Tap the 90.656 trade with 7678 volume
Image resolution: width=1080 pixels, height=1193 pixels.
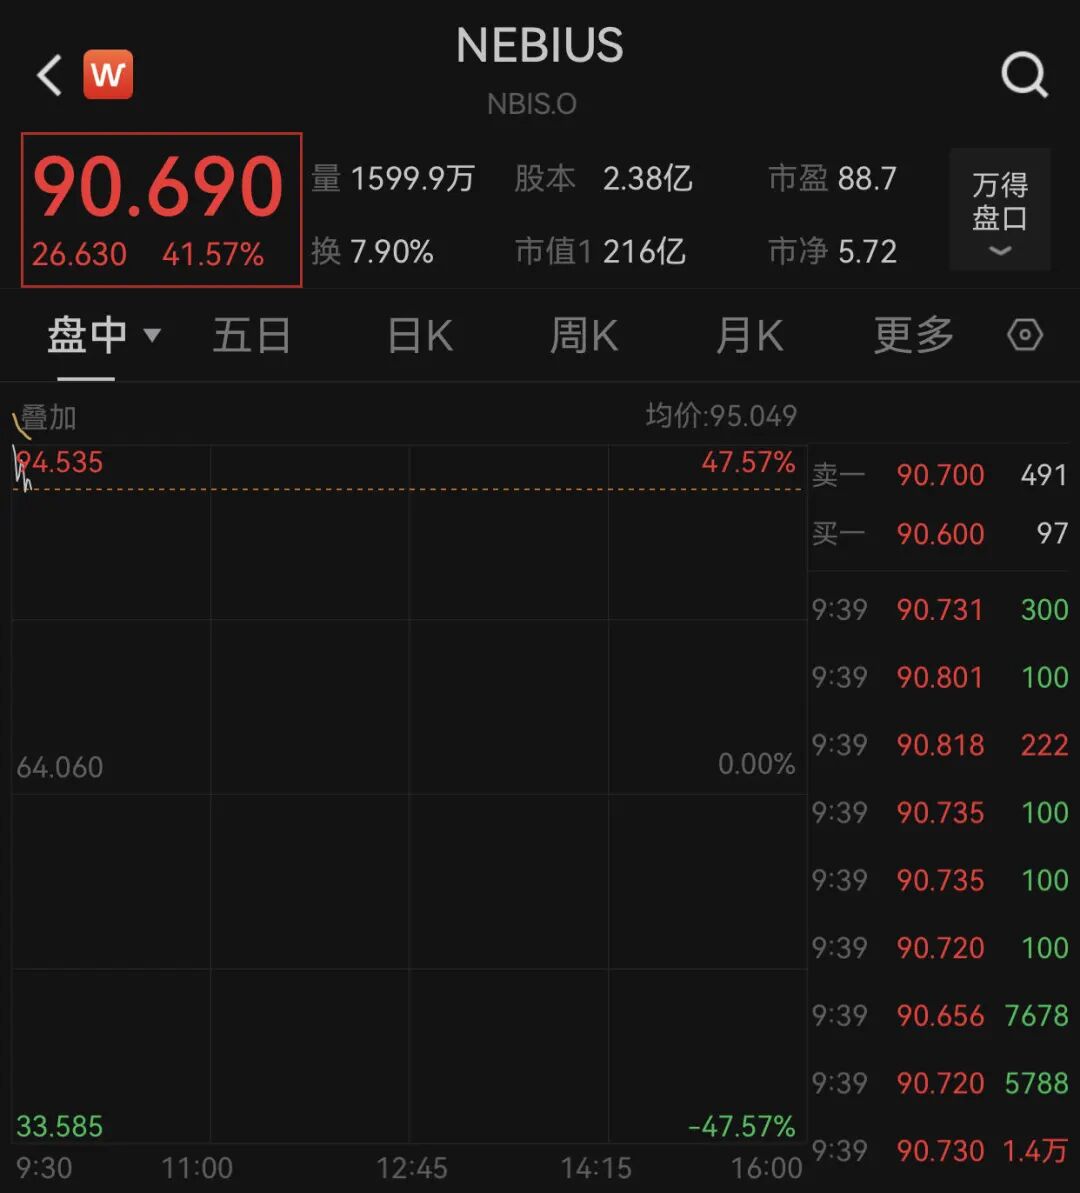(938, 1016)
